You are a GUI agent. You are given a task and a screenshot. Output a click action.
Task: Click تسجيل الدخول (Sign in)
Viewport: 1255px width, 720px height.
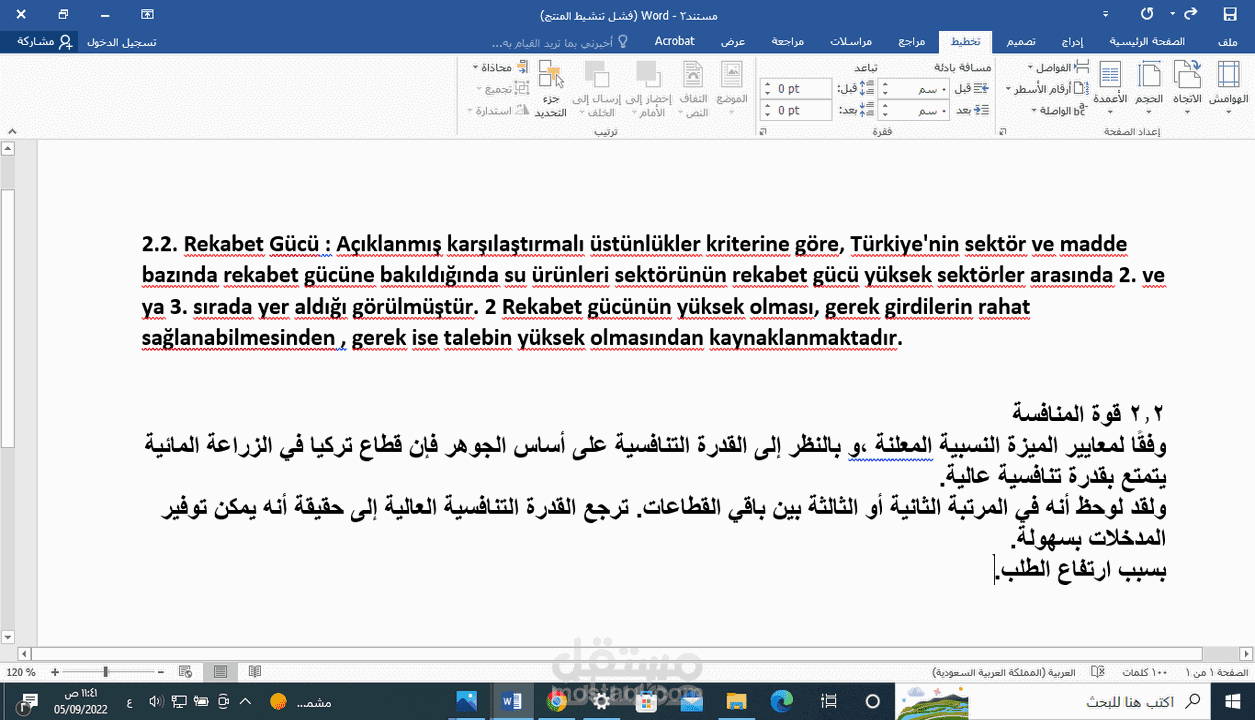(x=122, y=43)
